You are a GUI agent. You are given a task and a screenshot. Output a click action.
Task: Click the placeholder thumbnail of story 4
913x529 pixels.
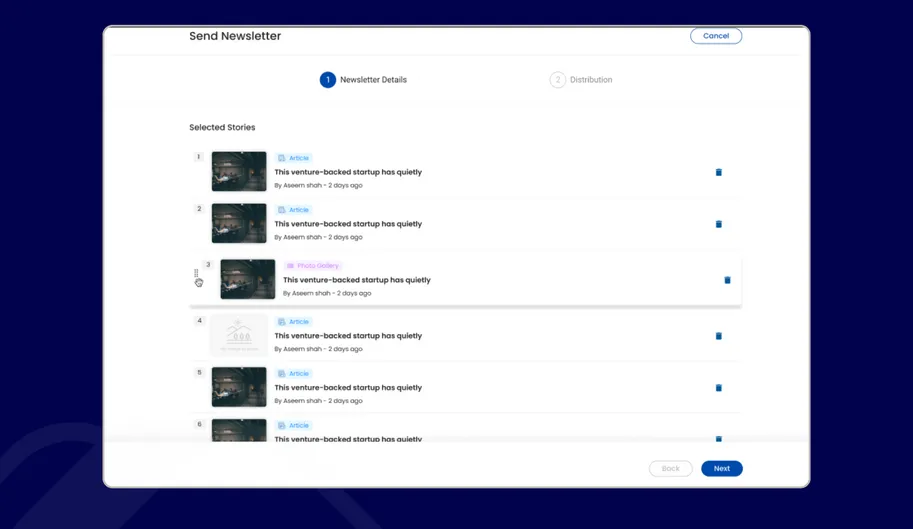coord(239,336)
